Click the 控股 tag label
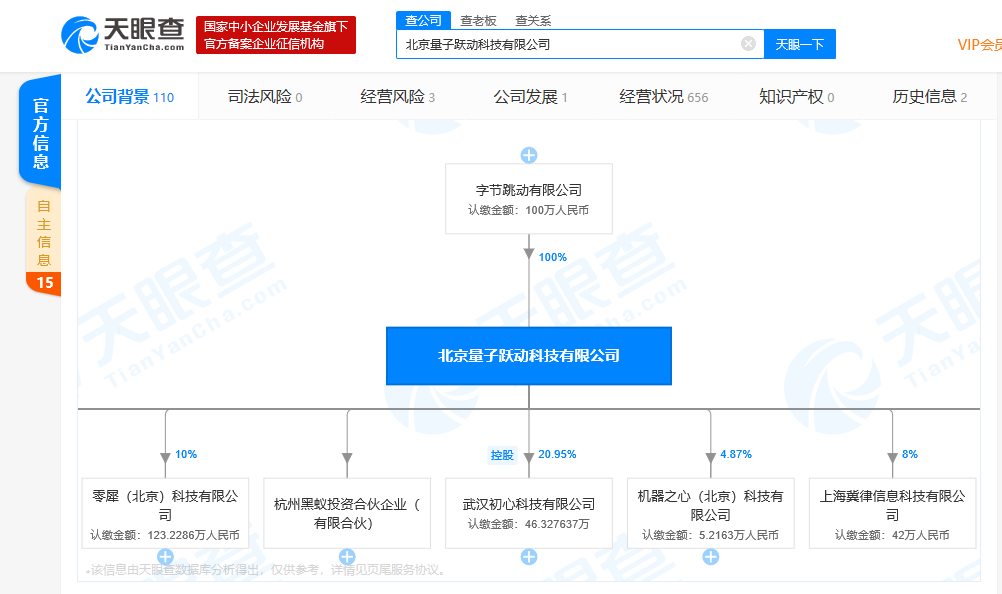1002x594 pixels. coord(502,455)
